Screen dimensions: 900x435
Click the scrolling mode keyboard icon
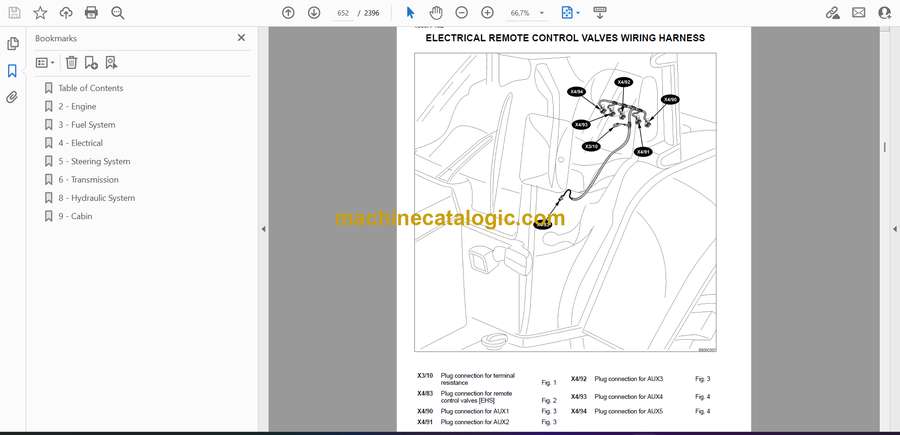pyautogui.click(x=600, y=13)
